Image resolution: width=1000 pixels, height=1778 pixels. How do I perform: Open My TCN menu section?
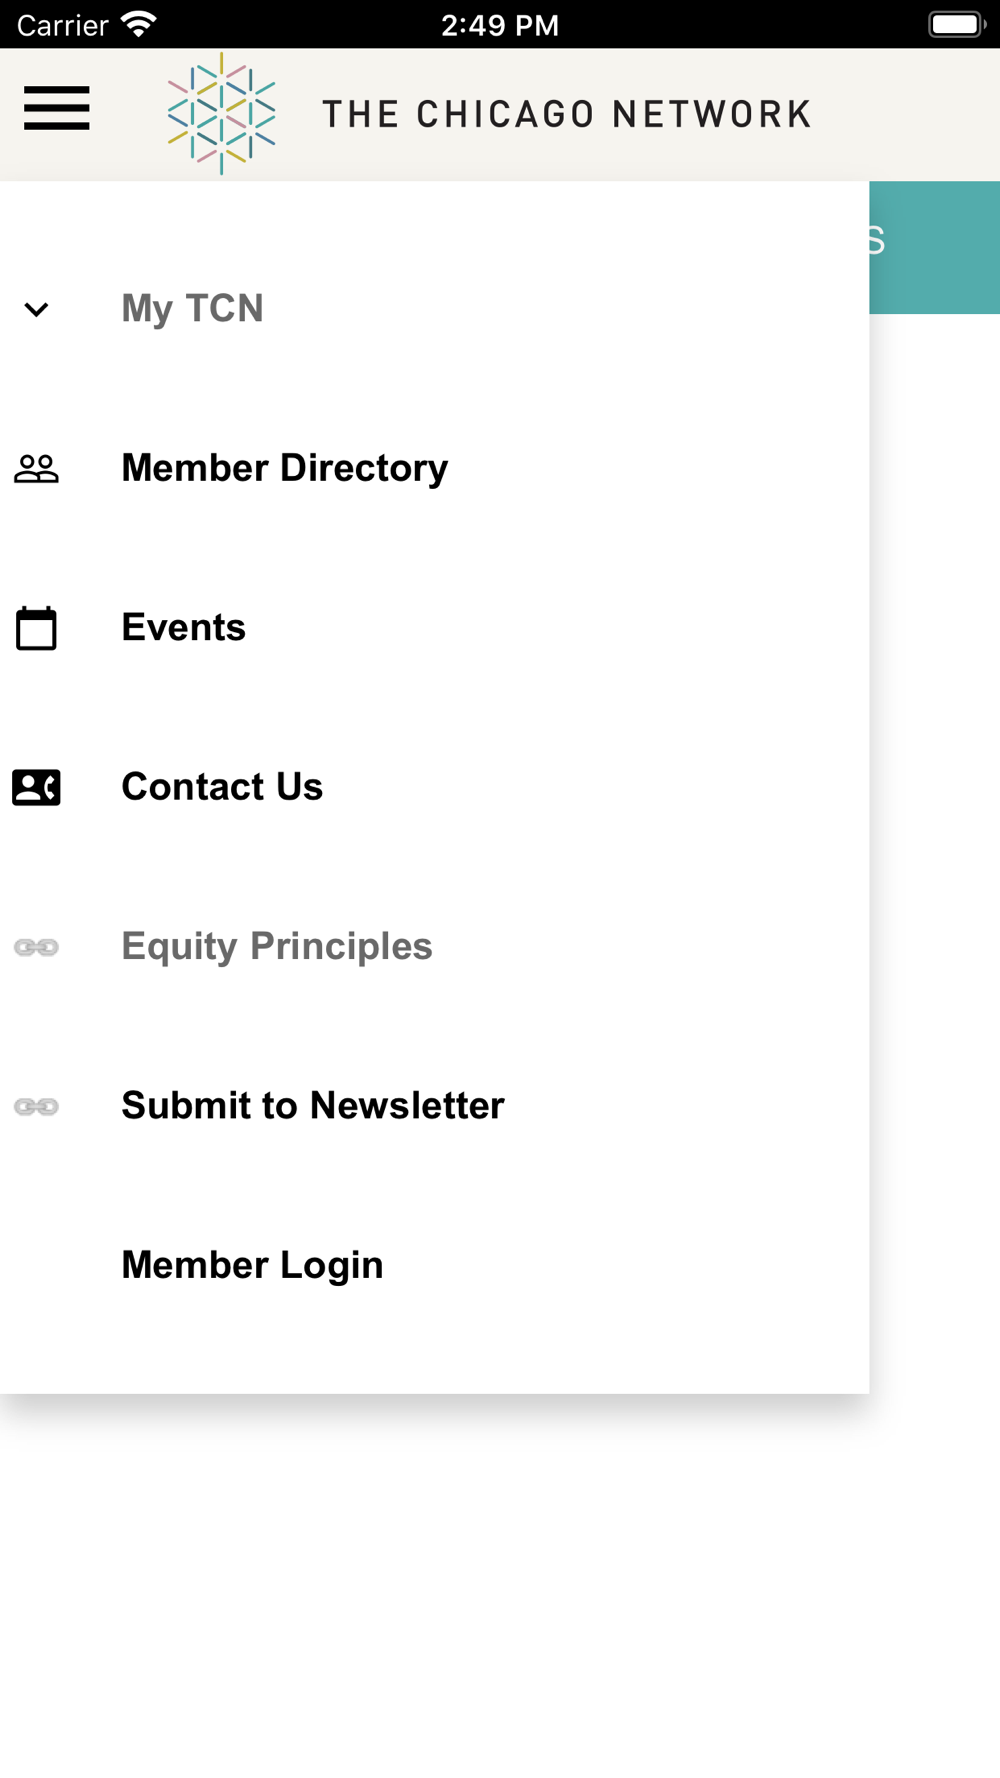tap(192, 308)
